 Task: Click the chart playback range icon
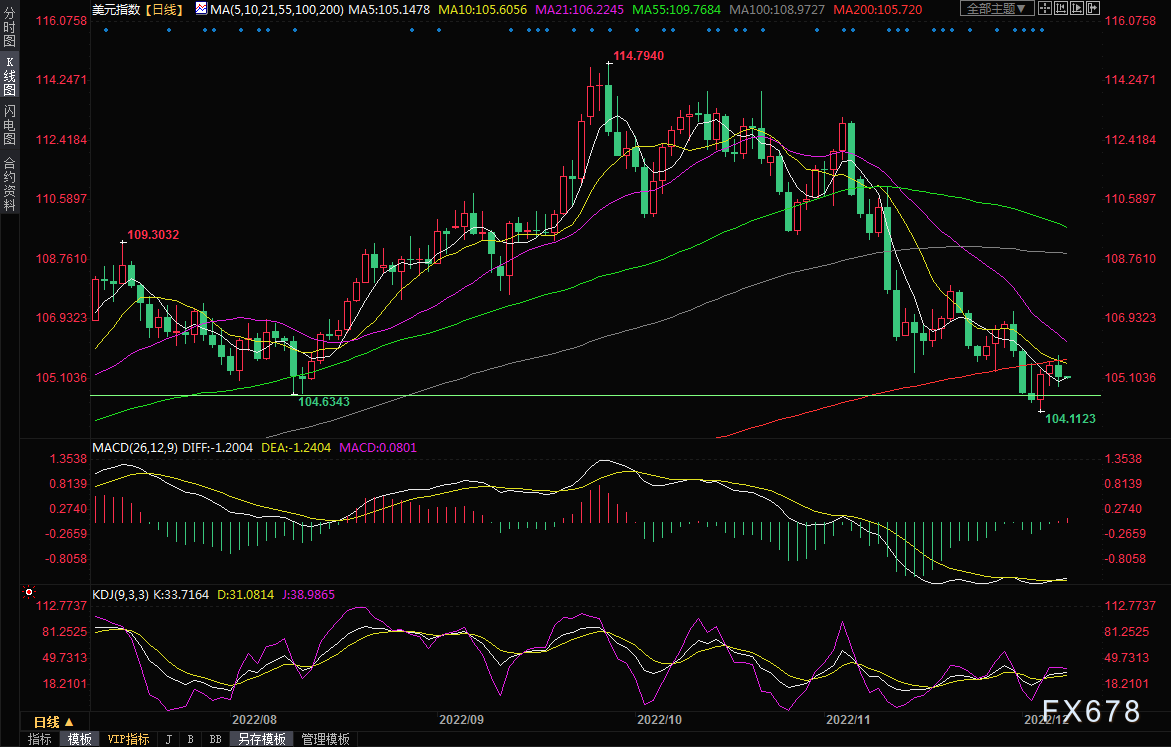coord(1077,9)
